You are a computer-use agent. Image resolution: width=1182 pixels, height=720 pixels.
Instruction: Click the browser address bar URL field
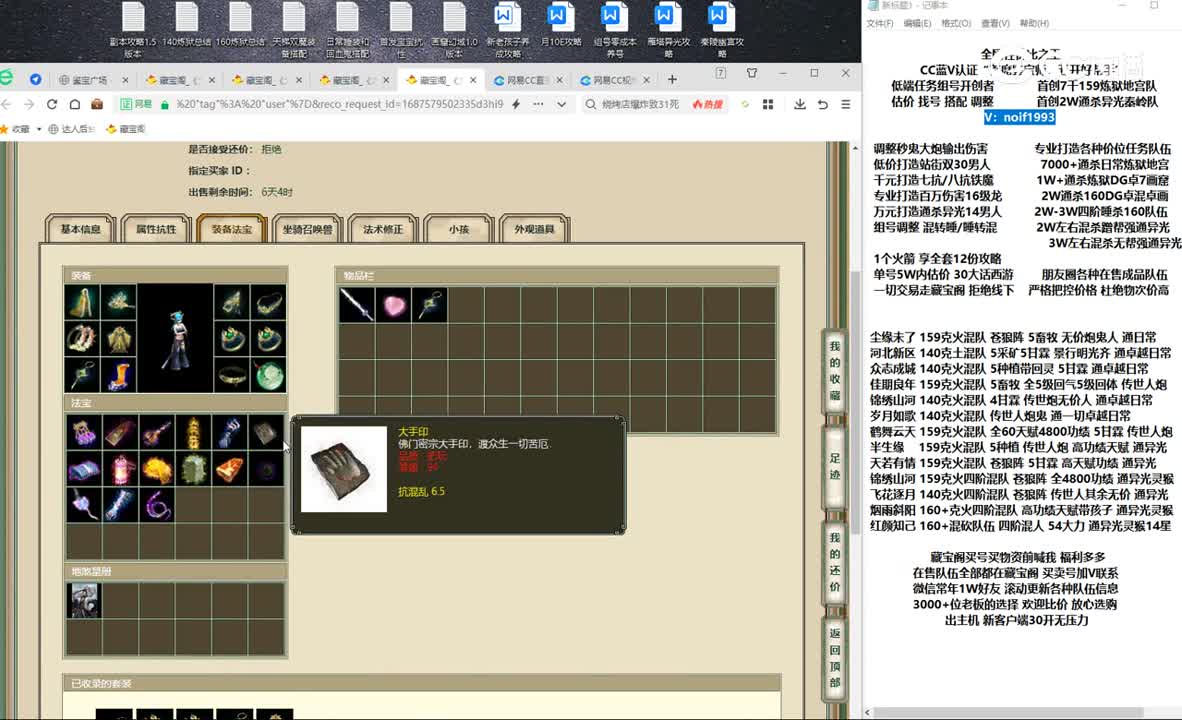(339, 104)
